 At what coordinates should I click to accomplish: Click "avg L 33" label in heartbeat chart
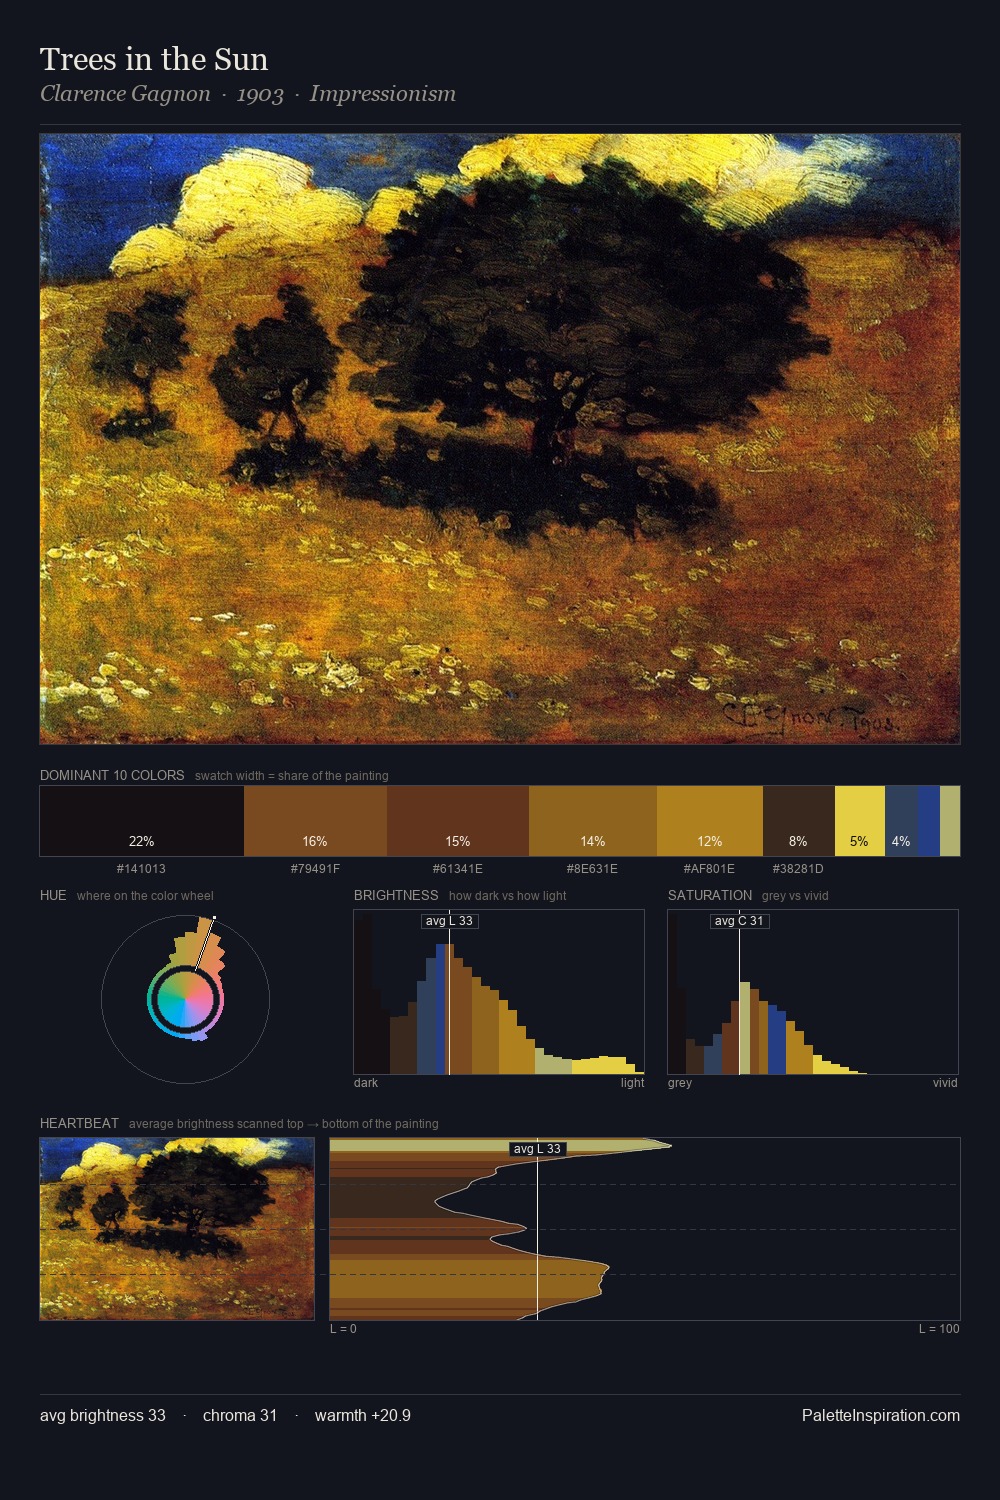538,1149
